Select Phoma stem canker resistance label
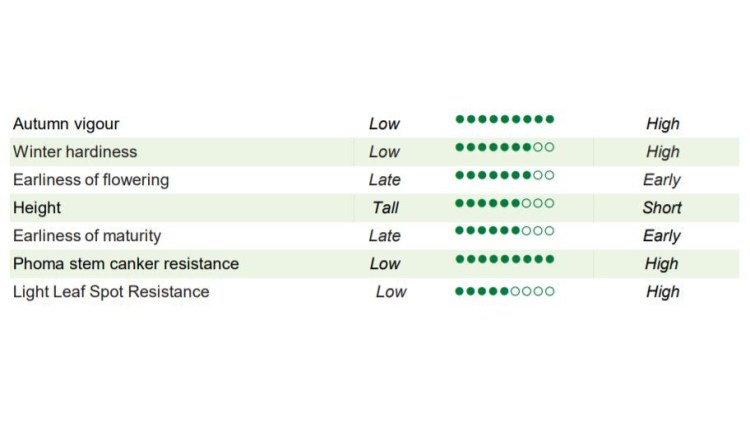Screen dimensions: 750x422 pyautogui.click(x=126, y=264)
